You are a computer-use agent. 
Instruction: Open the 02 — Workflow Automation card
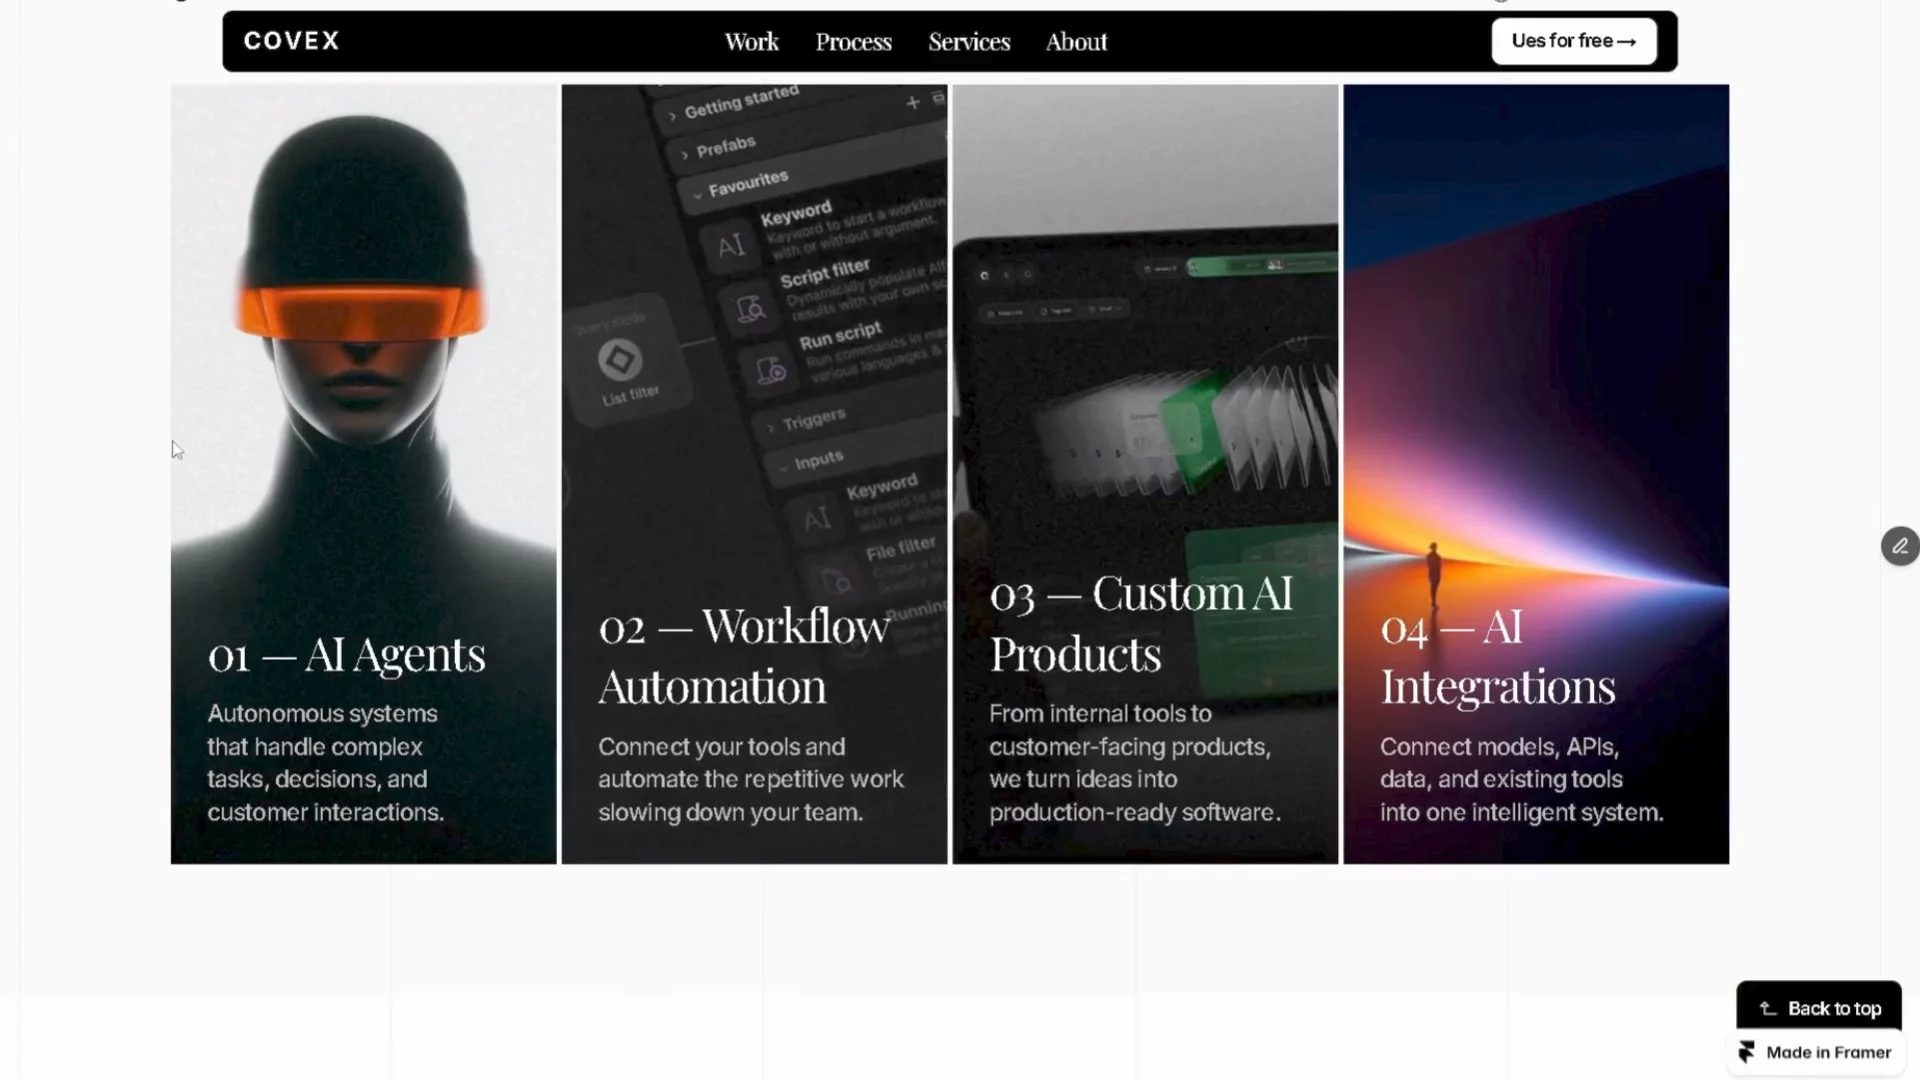click(x=754, y=474)
